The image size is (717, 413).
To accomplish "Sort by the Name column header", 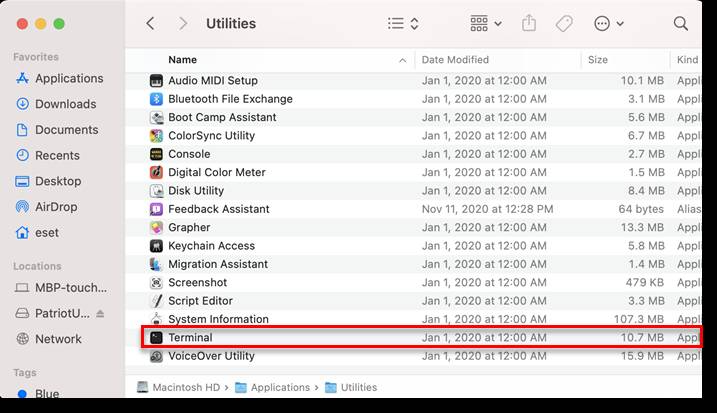I will (182, 60).
